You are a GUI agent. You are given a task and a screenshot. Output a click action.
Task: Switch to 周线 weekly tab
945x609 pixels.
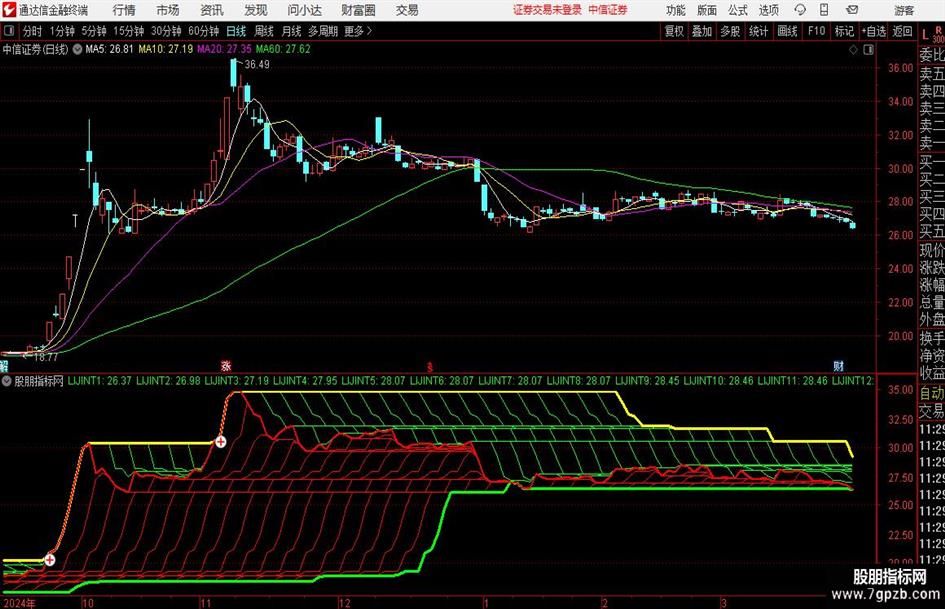(x=263, y=31)
